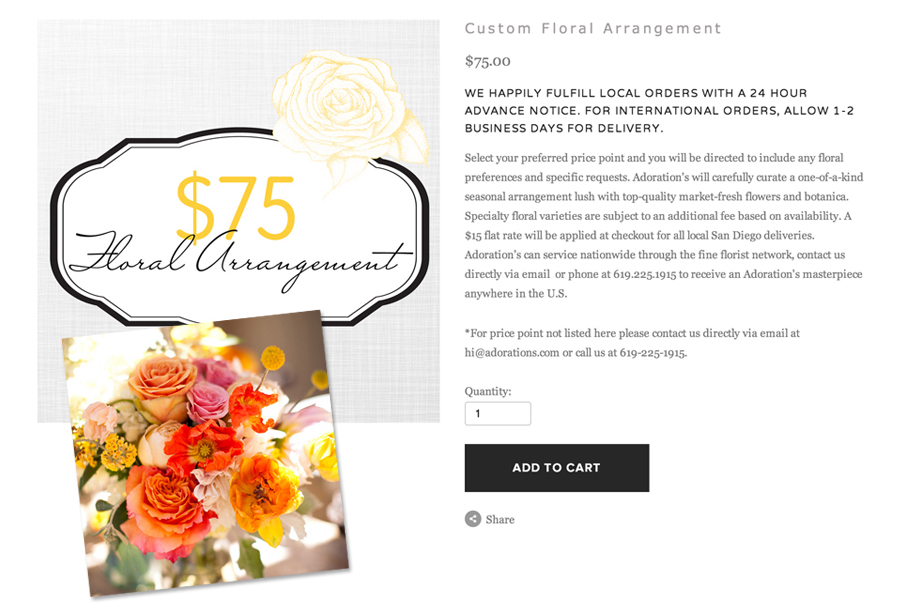Click the 24 hour advance notice heading

click(x=659, y=110)
